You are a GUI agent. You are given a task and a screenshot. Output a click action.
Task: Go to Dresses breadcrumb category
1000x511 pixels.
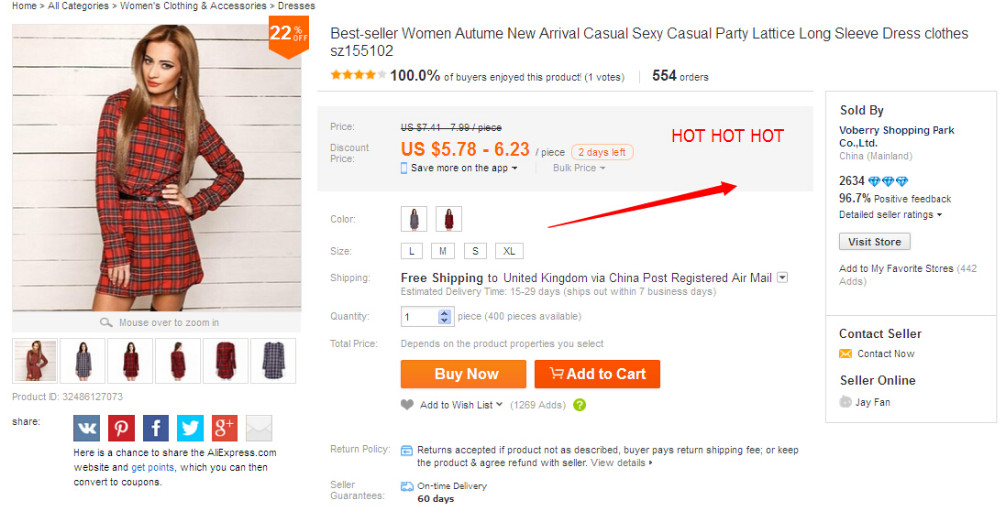296,6
